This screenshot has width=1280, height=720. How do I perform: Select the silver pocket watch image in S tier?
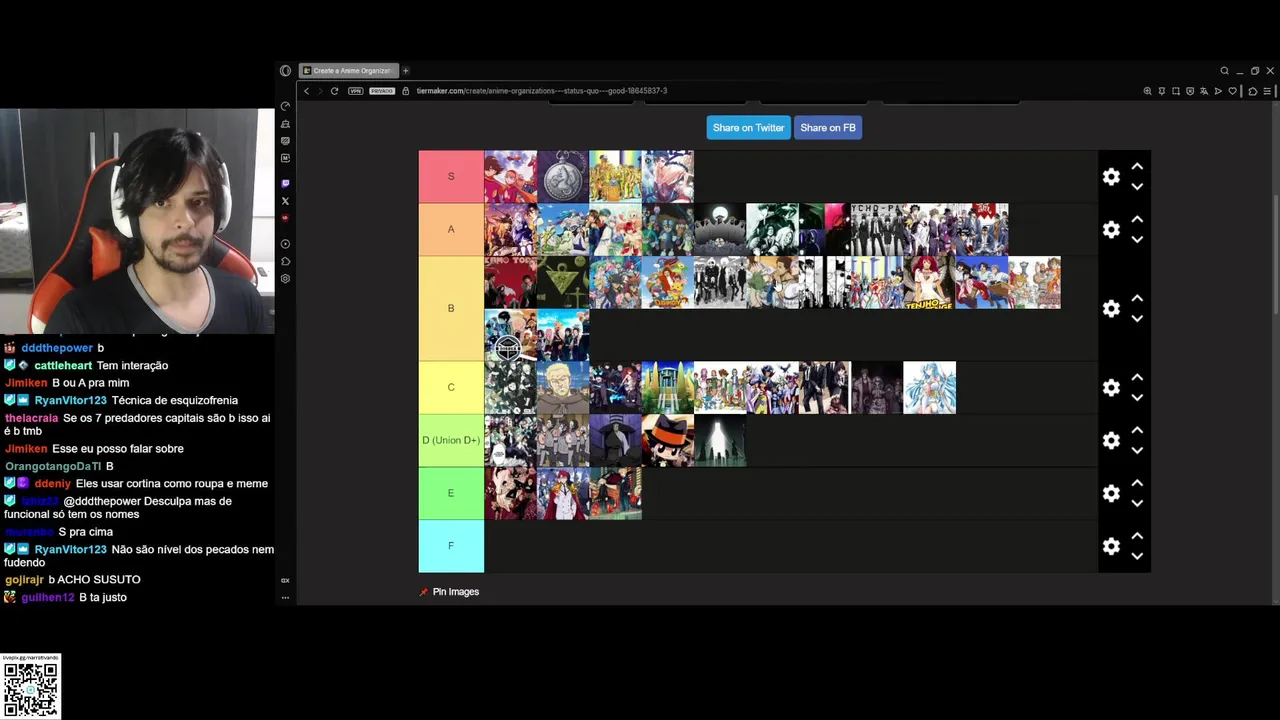(x=563, y=177)
